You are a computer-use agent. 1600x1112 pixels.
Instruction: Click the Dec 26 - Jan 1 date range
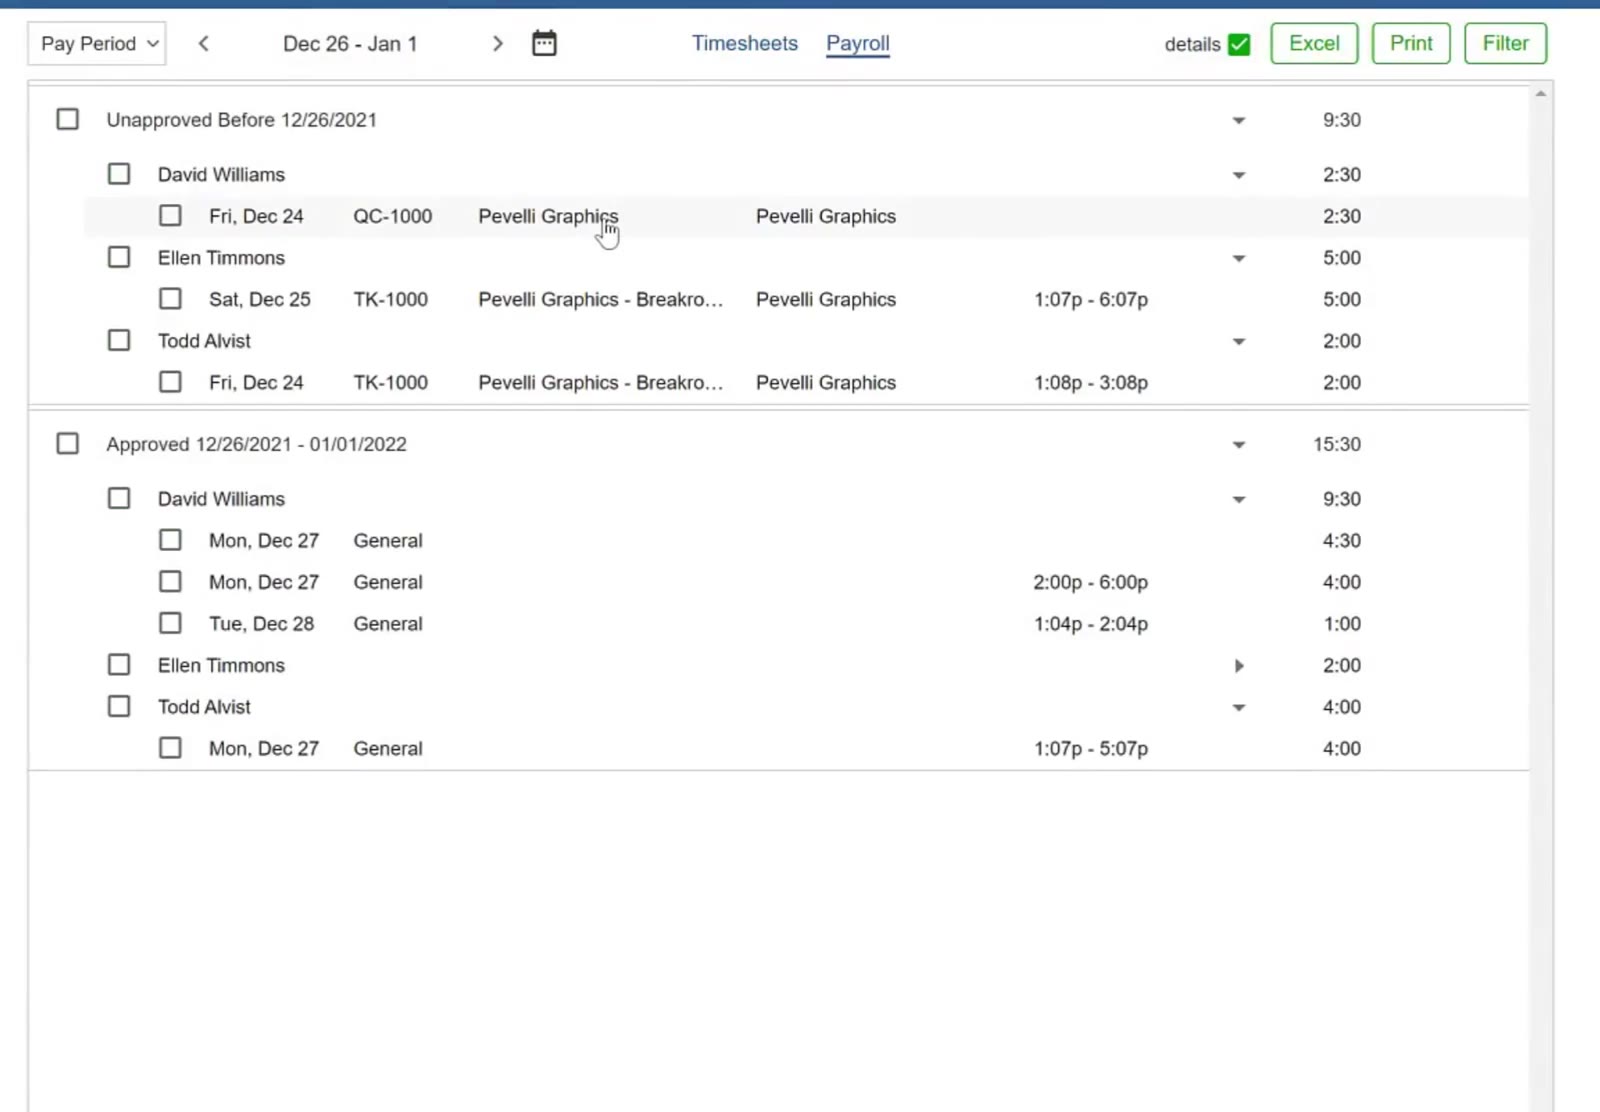[350, 44]
